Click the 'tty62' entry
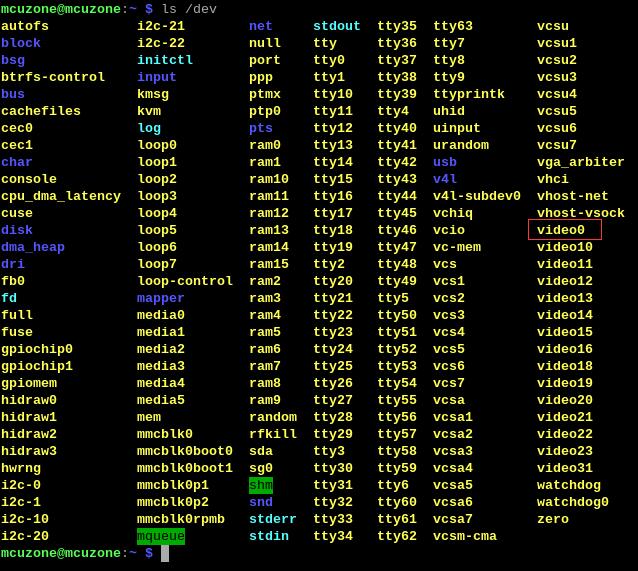Viewport: 638px width, 571px height. 397,536
